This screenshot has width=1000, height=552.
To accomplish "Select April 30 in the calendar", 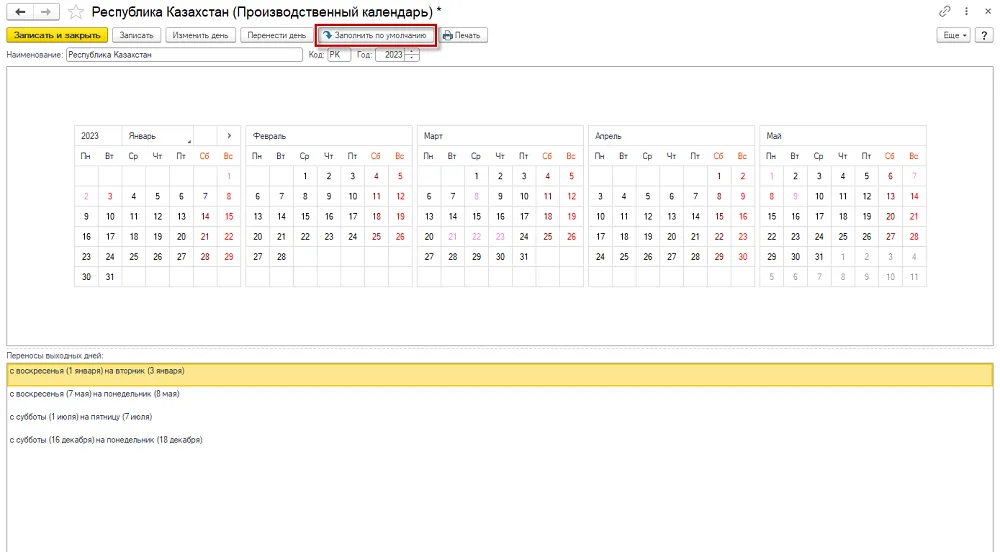I will (742, 257).
